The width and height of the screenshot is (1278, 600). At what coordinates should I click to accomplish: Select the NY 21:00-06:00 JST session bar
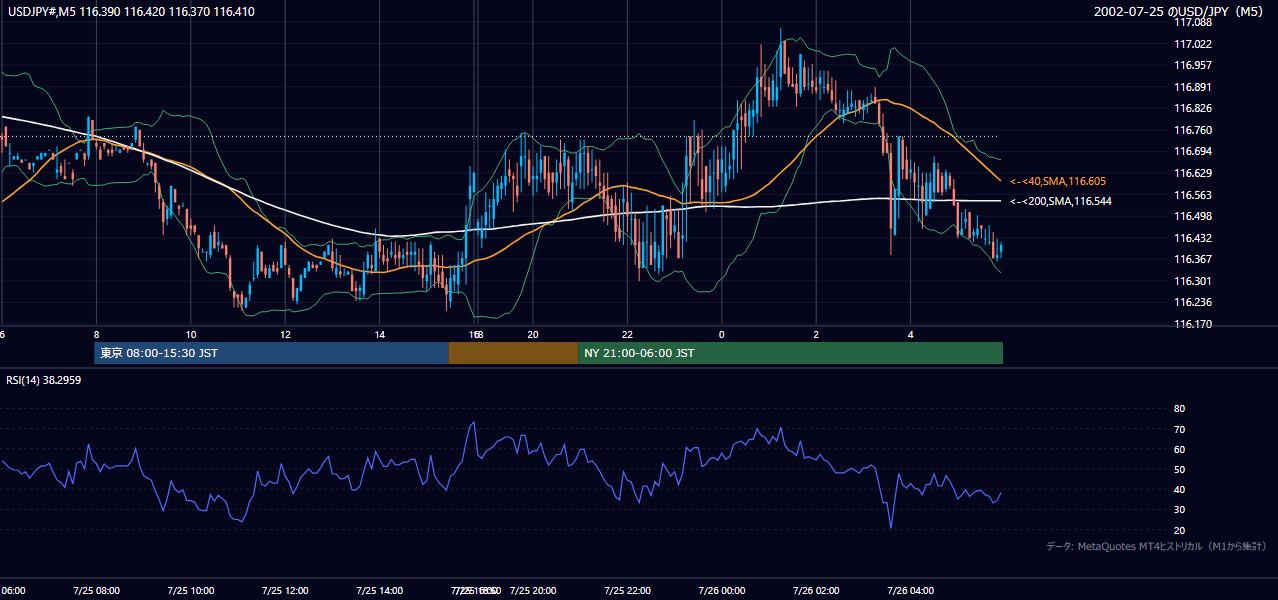[x=790, y=353]
